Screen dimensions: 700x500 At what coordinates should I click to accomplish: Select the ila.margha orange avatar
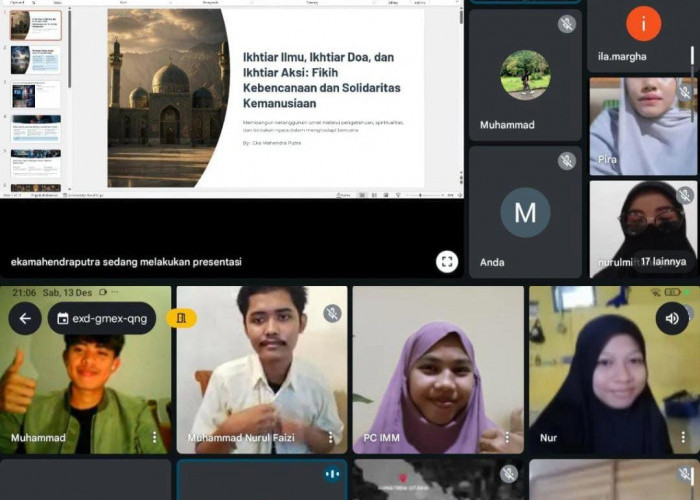(x=643, y=24)
